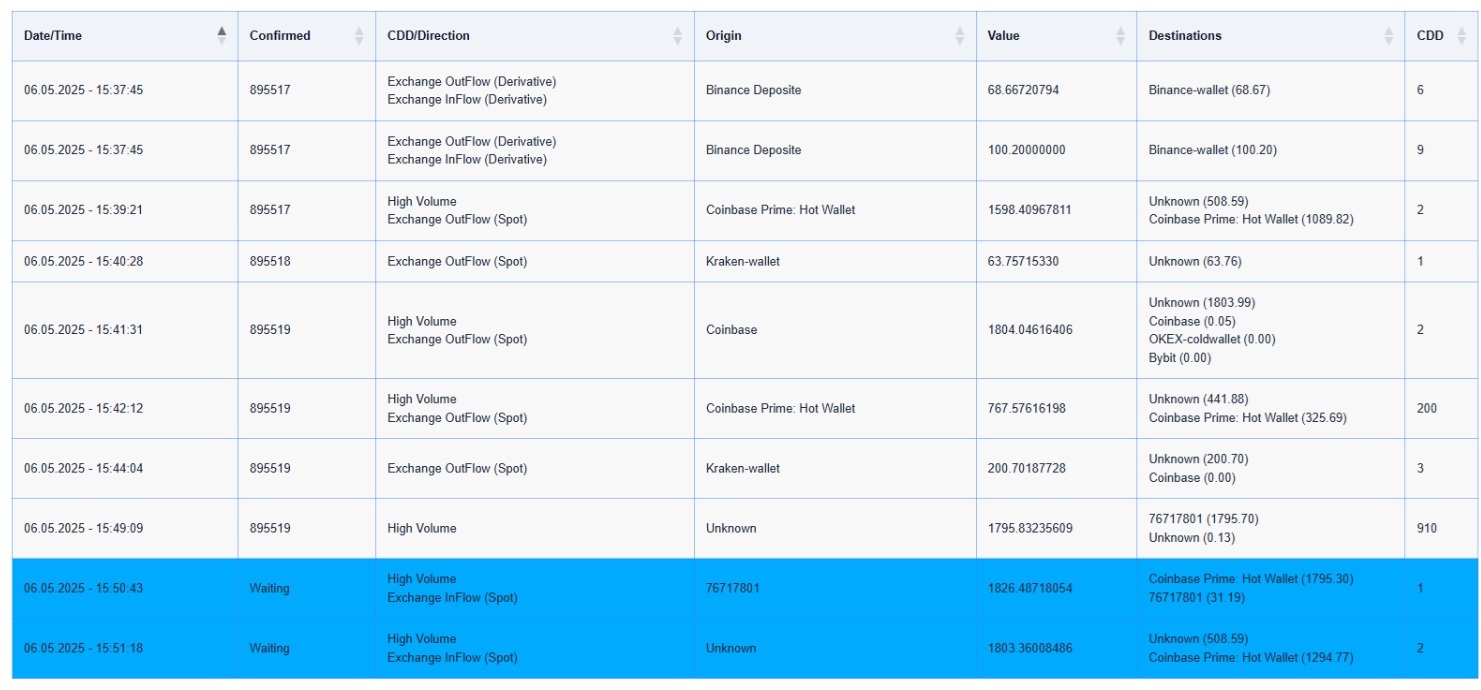
Task: Click the Confirmed header label
Action: tap(280, 36)
